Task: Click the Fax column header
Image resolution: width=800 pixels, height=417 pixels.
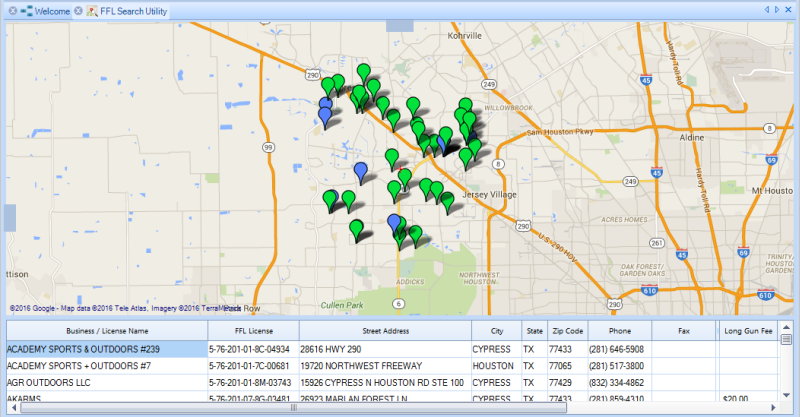Action: click(684, 331)
